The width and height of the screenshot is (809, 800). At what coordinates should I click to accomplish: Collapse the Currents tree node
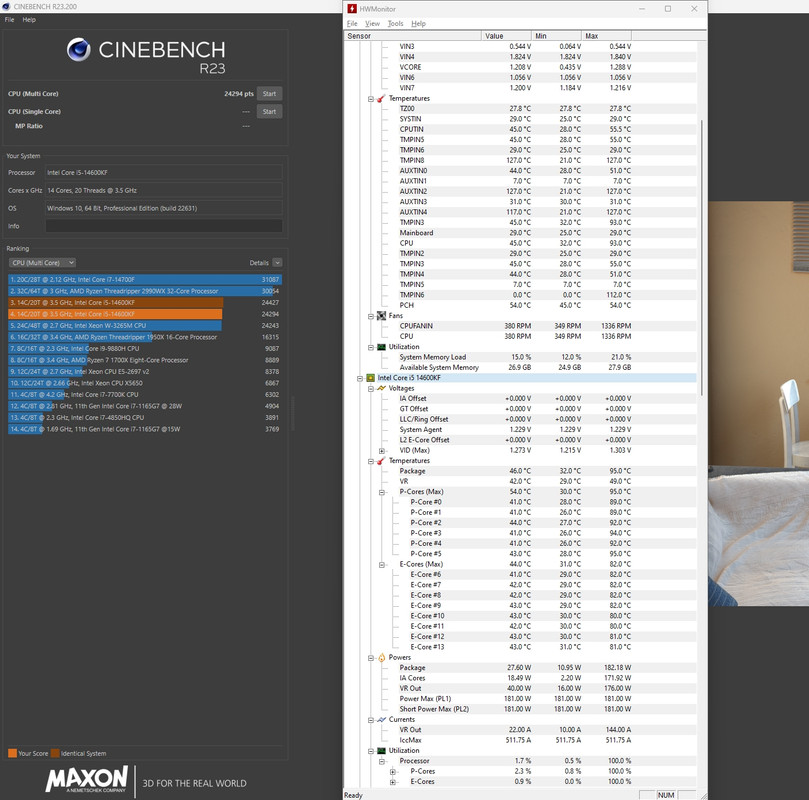pyautogui.click(x=371, y=720)
